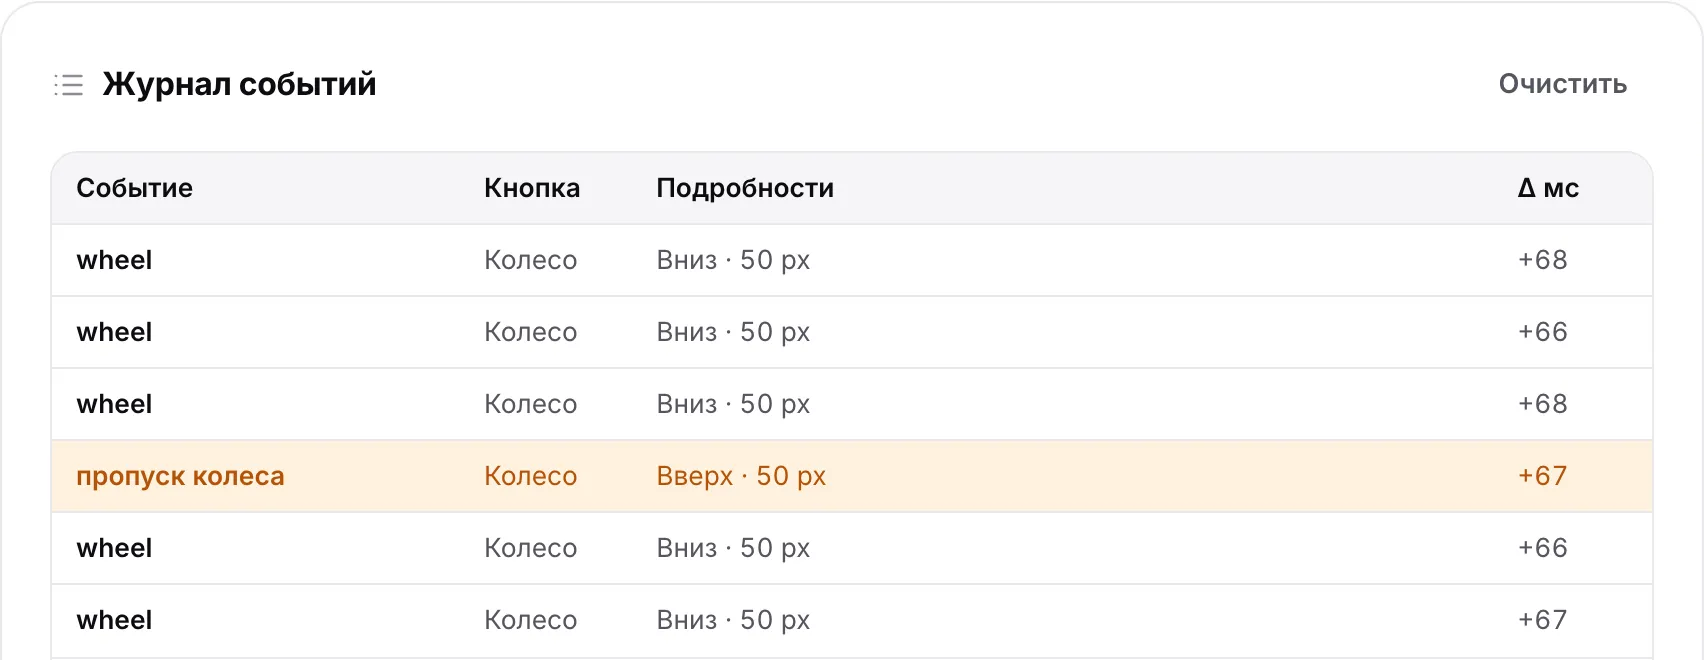Click the Δ мс column header
Screen dimensions: 1704x660
1548,188
